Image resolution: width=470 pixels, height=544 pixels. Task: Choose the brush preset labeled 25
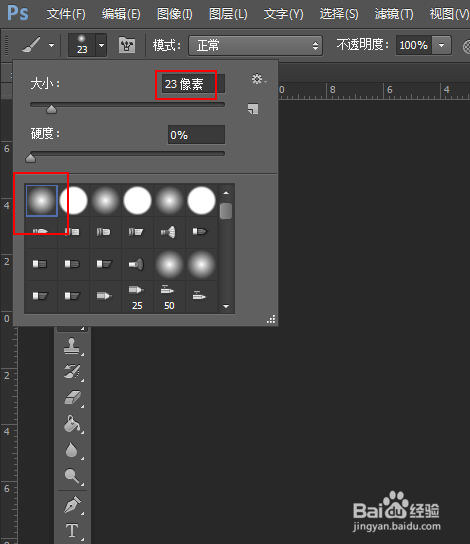point(137,297)
